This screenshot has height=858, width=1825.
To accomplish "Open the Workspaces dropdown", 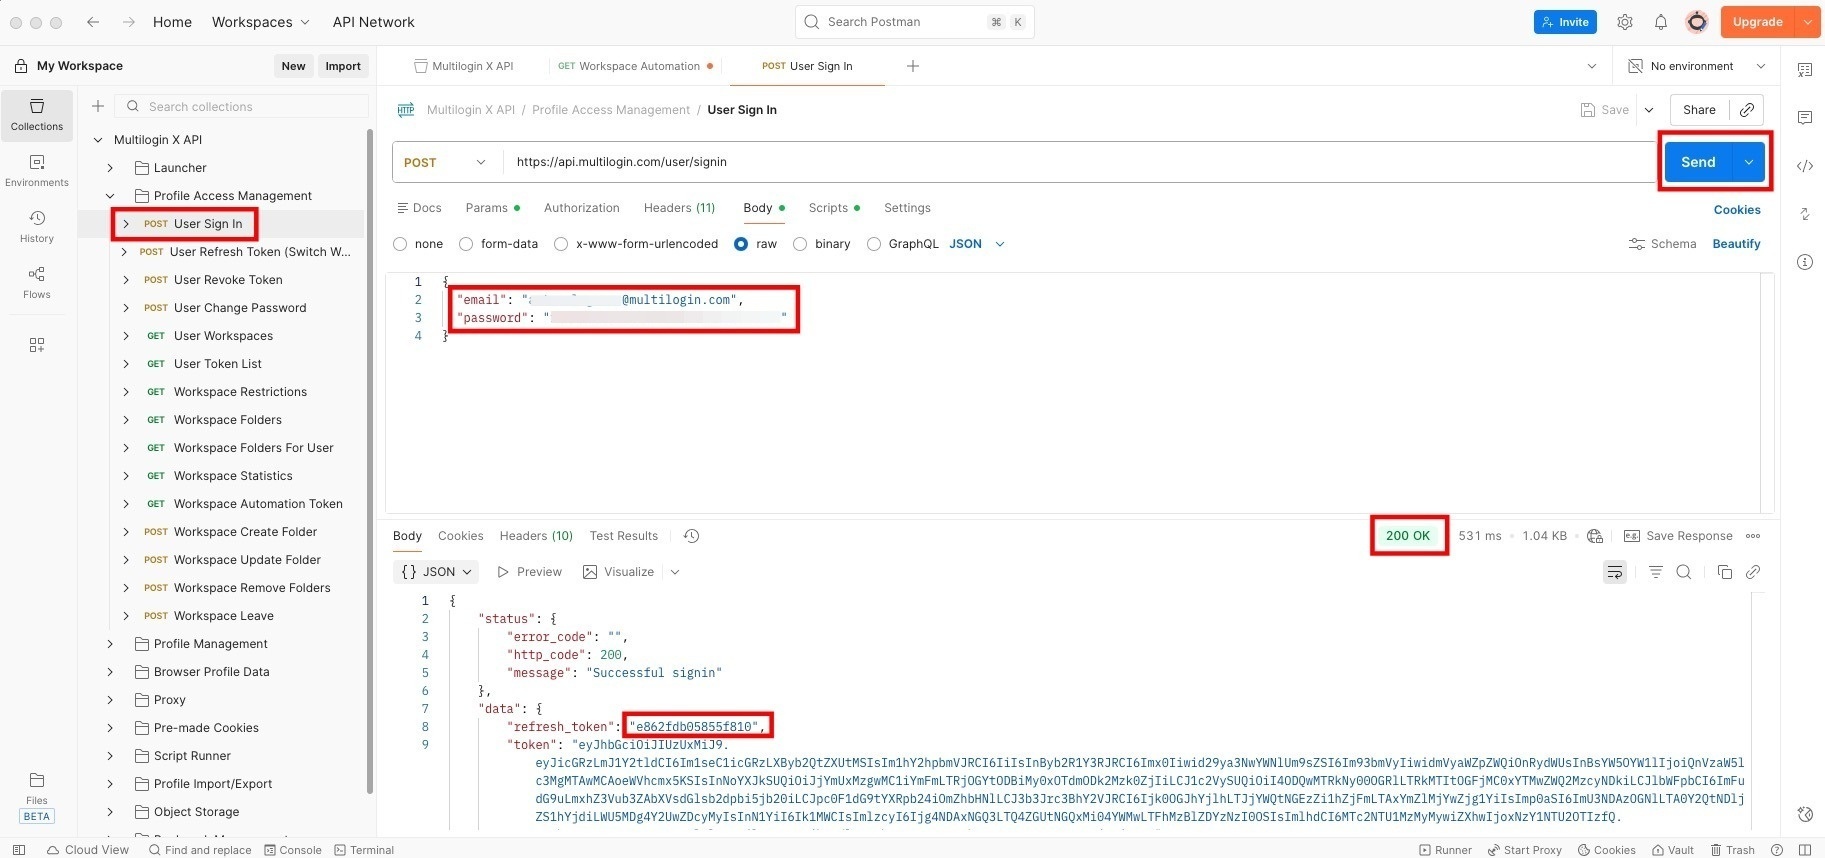I will point(260,22).
